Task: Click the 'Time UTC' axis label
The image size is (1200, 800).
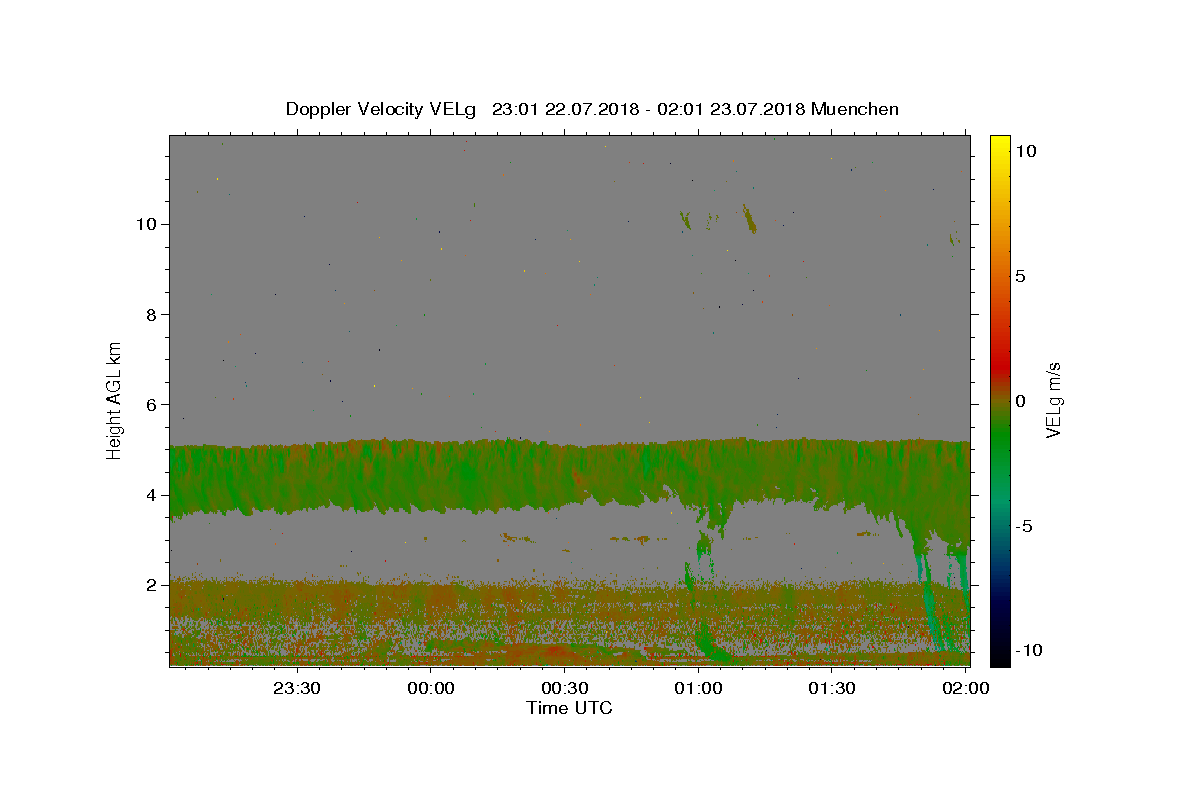Action: pos(569,708)
